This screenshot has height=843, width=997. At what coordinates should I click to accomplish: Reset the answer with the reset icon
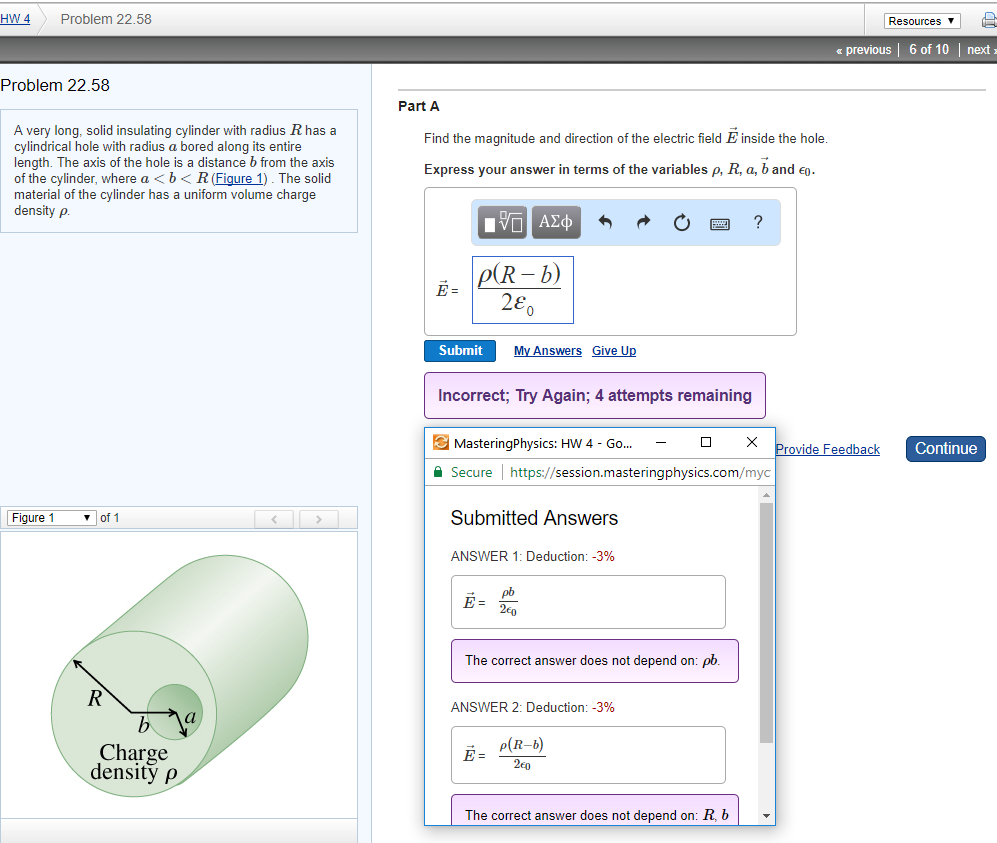681,224
